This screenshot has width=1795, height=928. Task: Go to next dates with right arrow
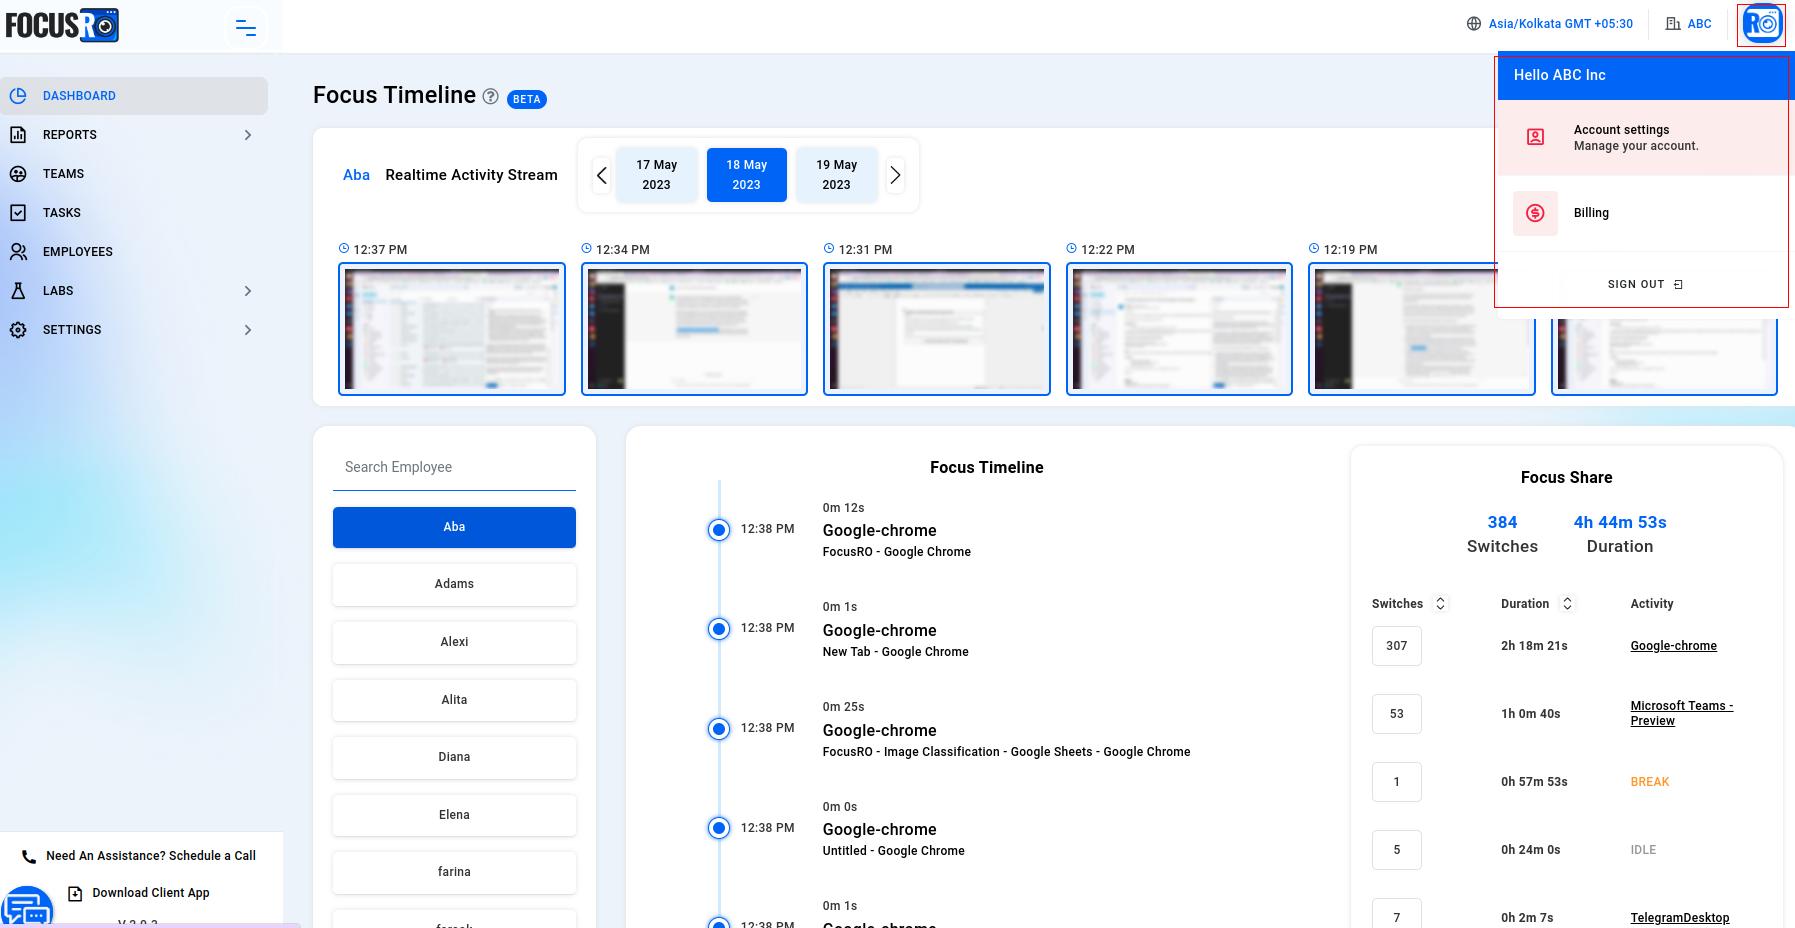[x=895, y=175]
